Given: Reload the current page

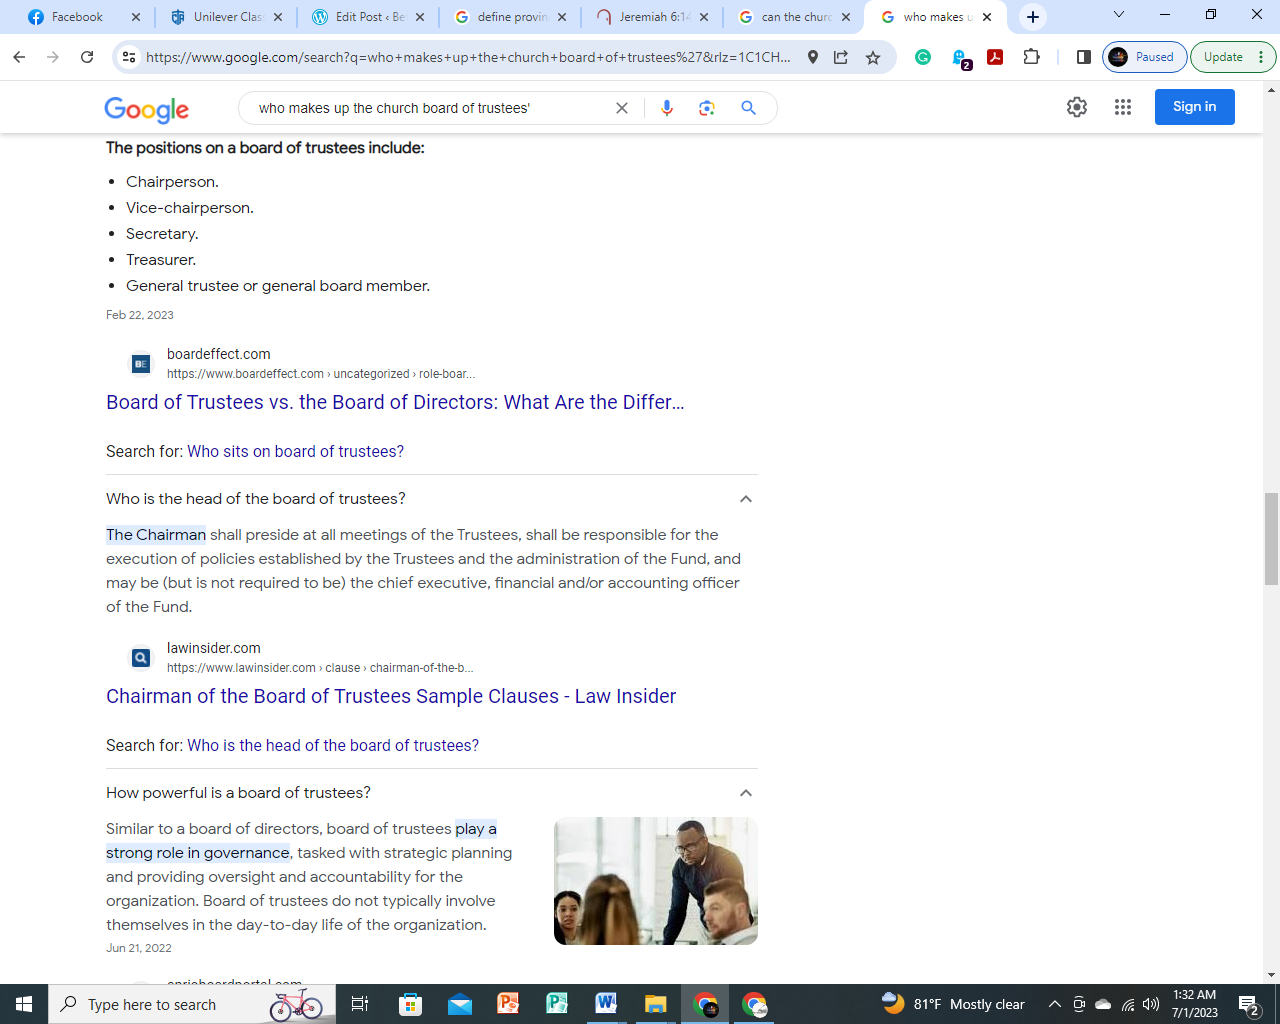Looking at the screenshot, I should pyautogui.click(x=87, y=57).
